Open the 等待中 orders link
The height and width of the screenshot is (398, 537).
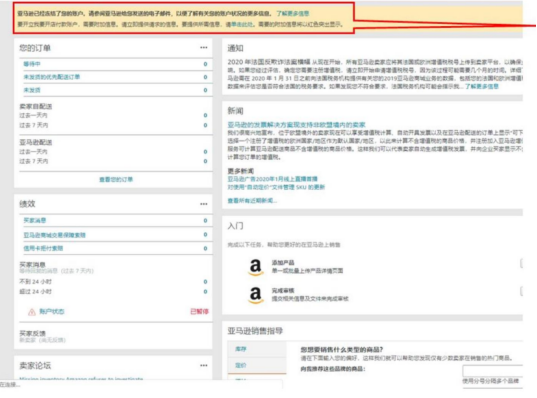click(32, 64)
